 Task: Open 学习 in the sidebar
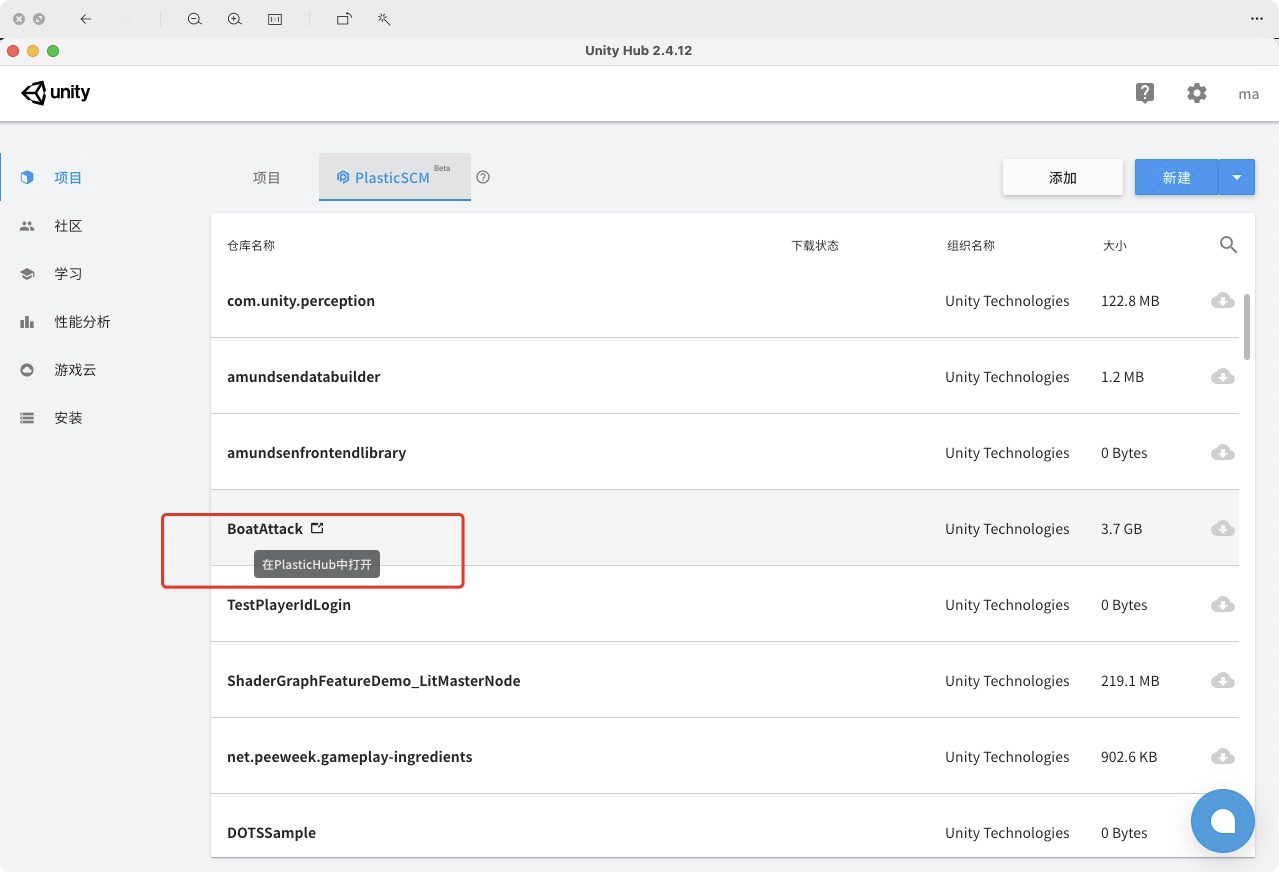(68, 274)
